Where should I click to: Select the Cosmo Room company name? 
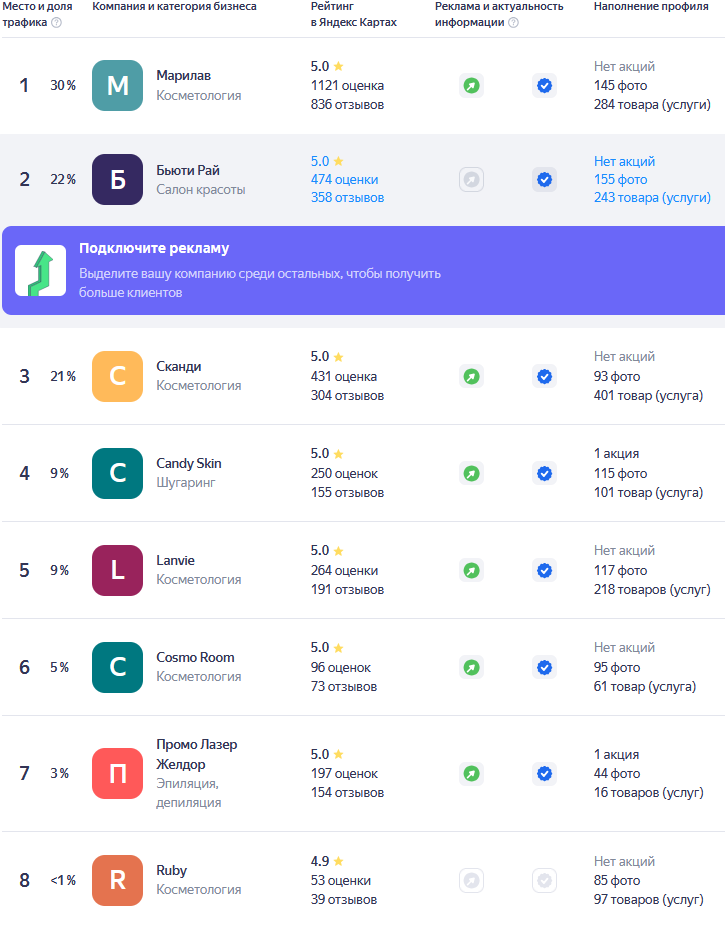pyautogui.click(x=195, y=658)
